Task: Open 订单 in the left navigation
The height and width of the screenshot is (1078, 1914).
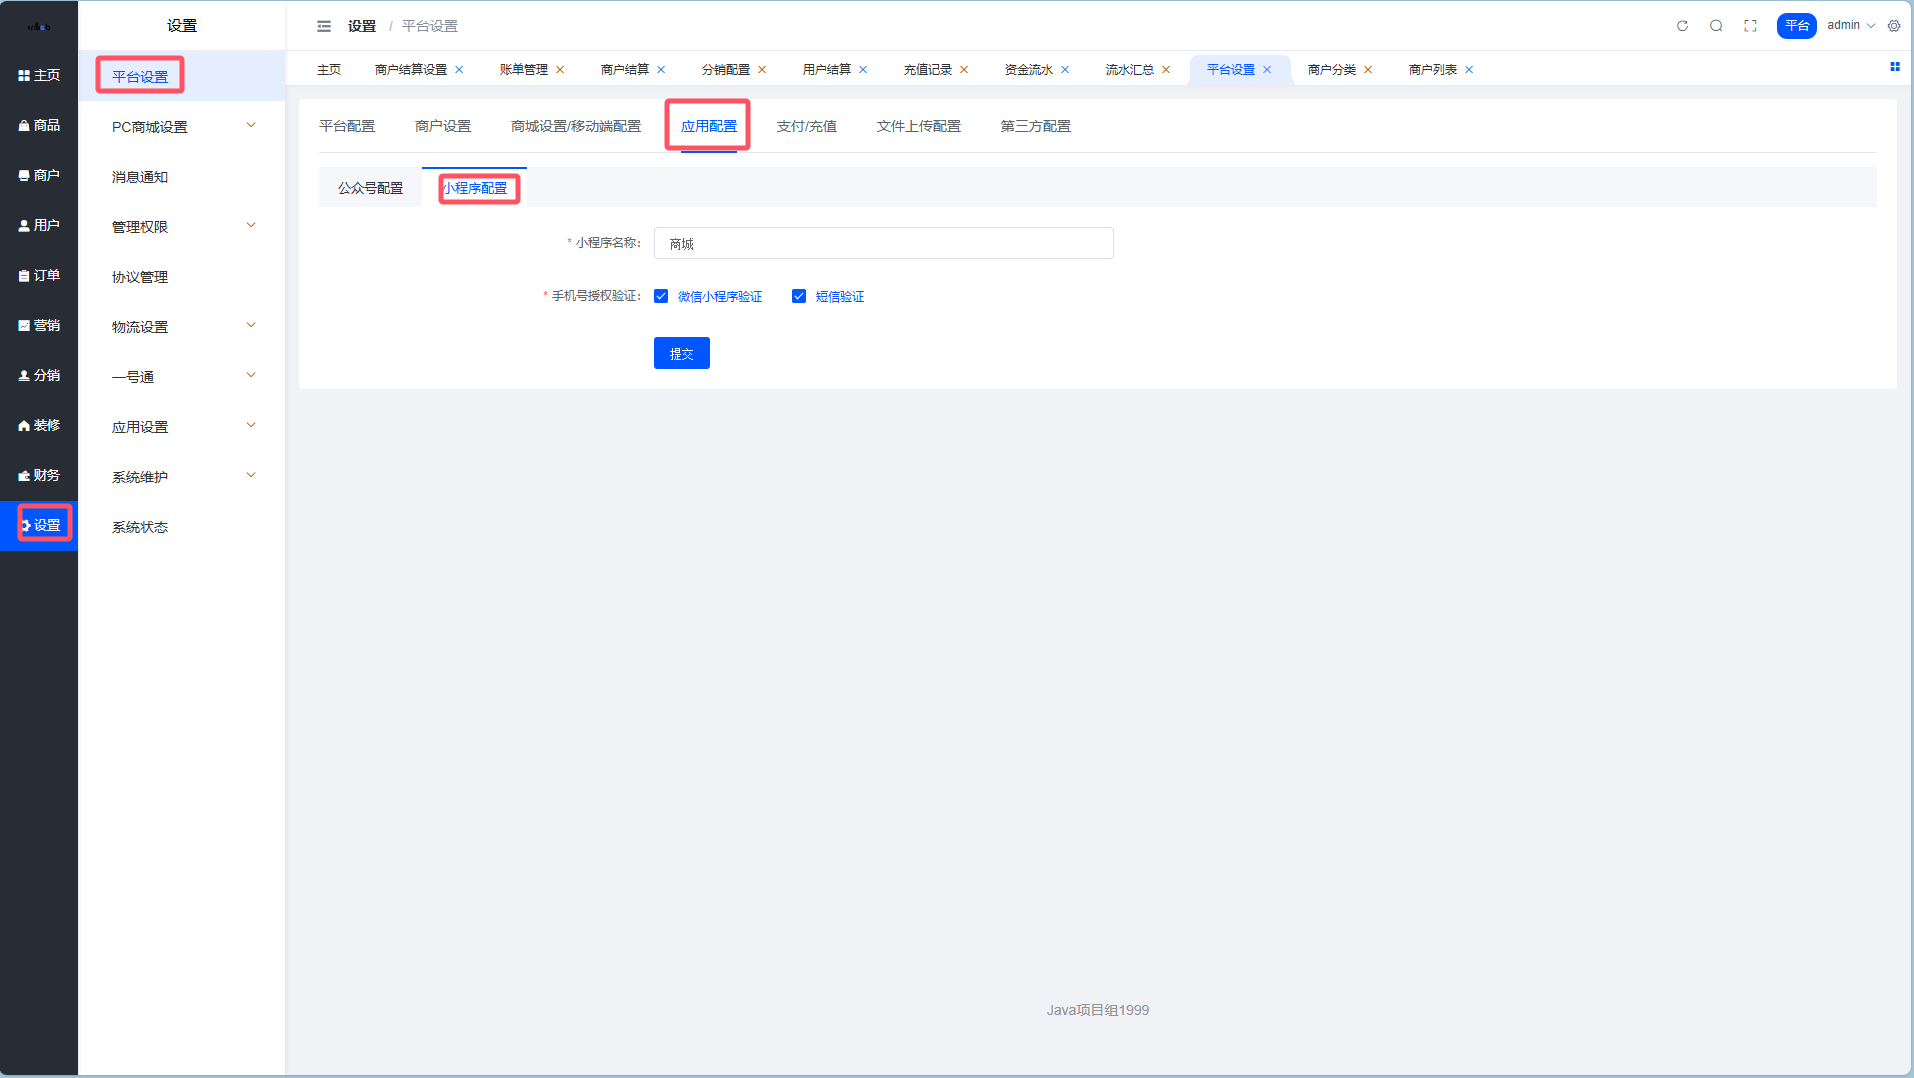Action: click(x=39, y=275)
